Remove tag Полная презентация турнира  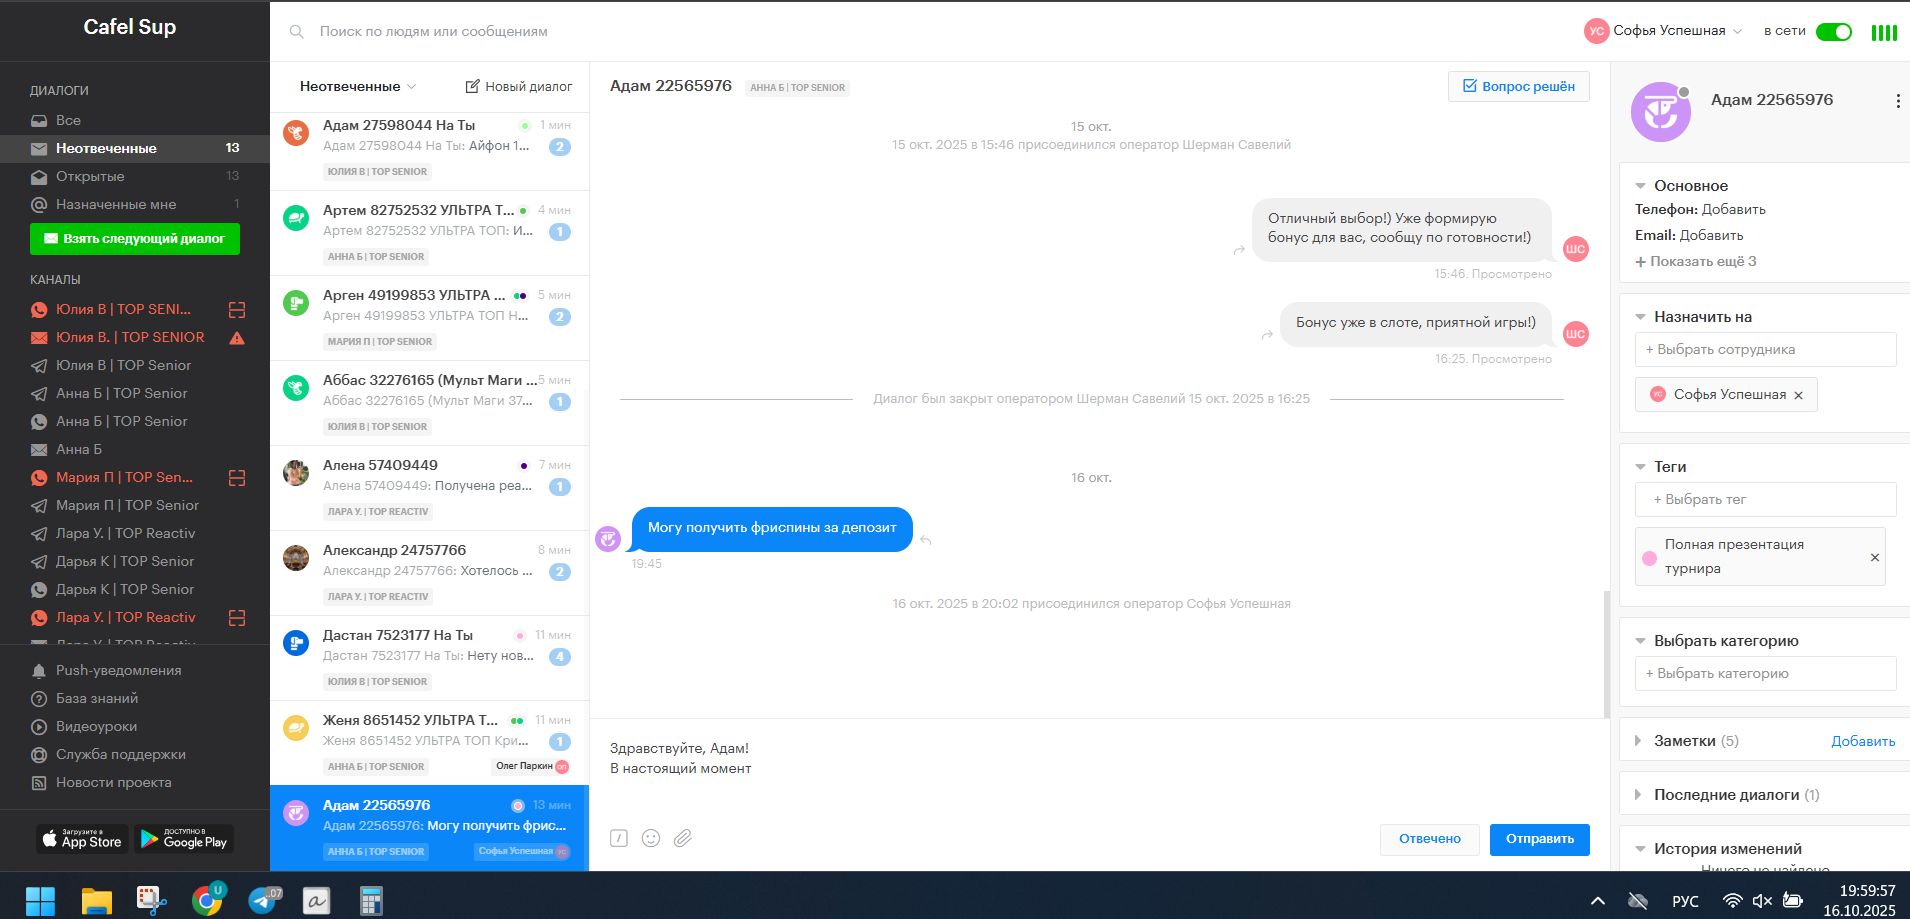(x=1875, y=557)
